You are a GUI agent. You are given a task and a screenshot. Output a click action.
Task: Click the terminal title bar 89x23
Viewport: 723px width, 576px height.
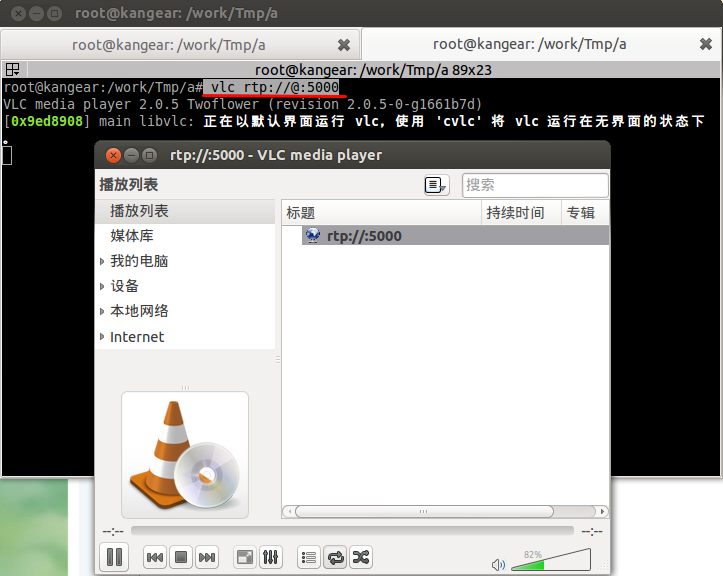point(373,70)
